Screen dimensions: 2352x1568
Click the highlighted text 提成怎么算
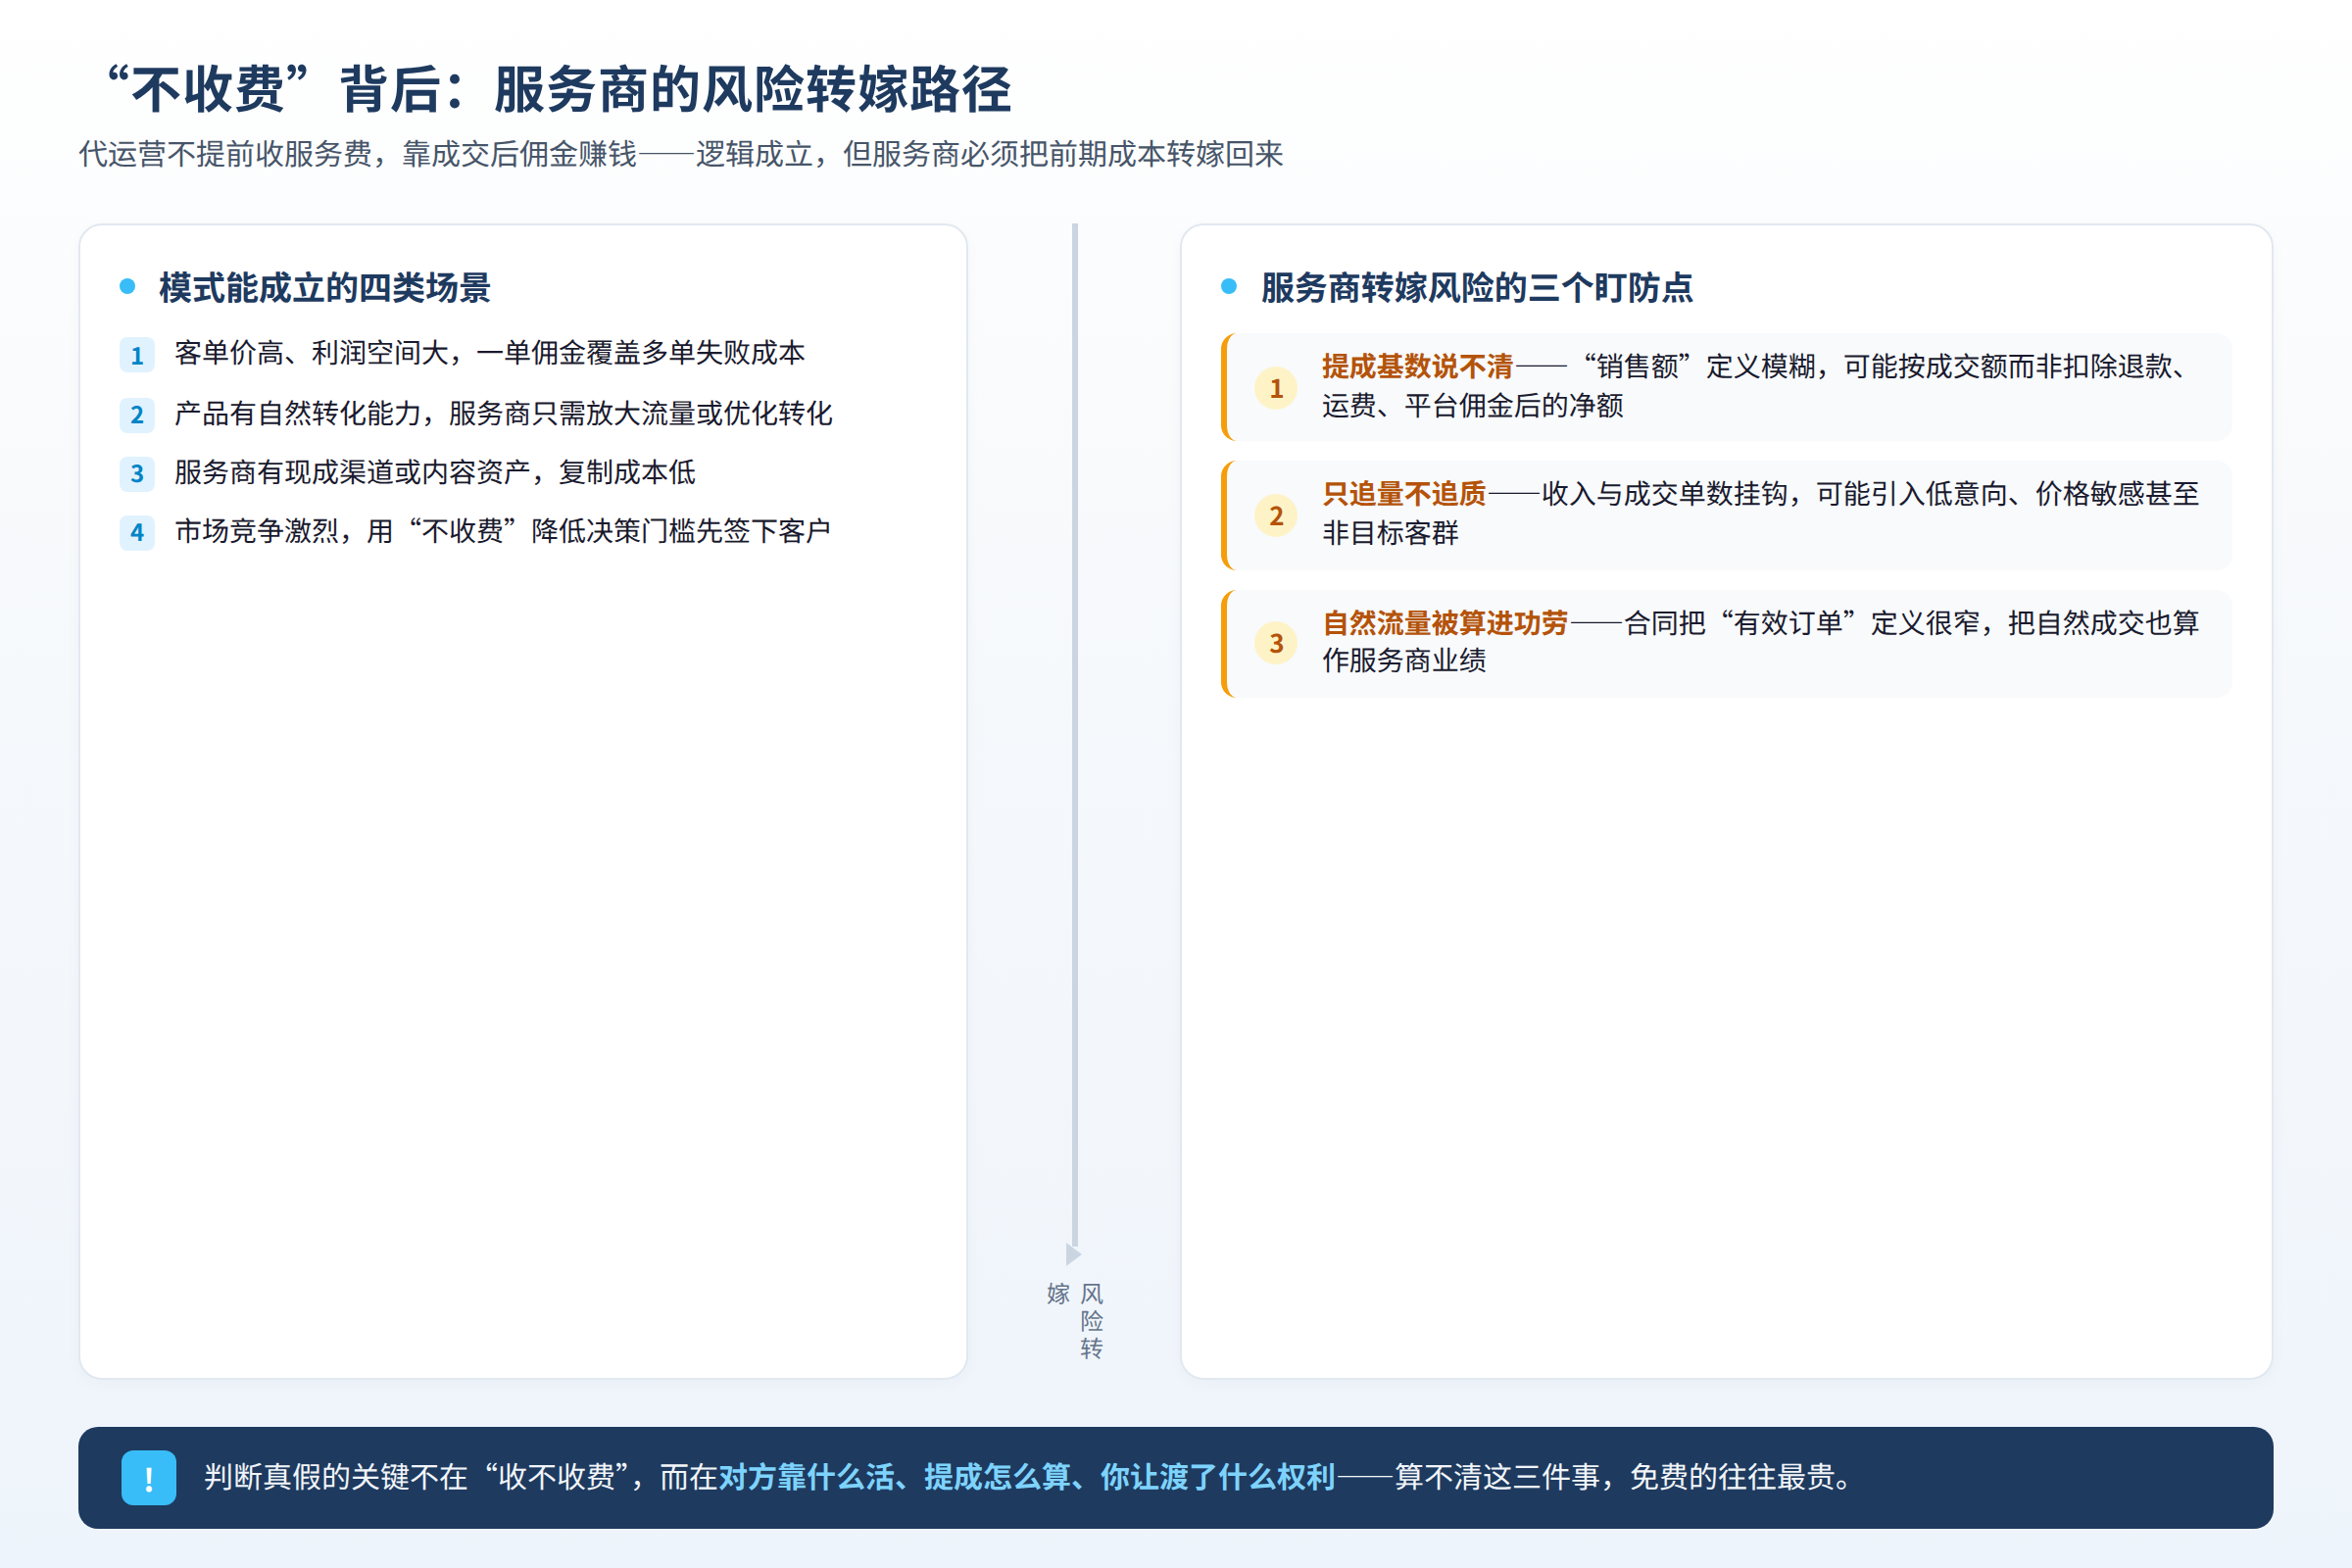point(997,1477)
